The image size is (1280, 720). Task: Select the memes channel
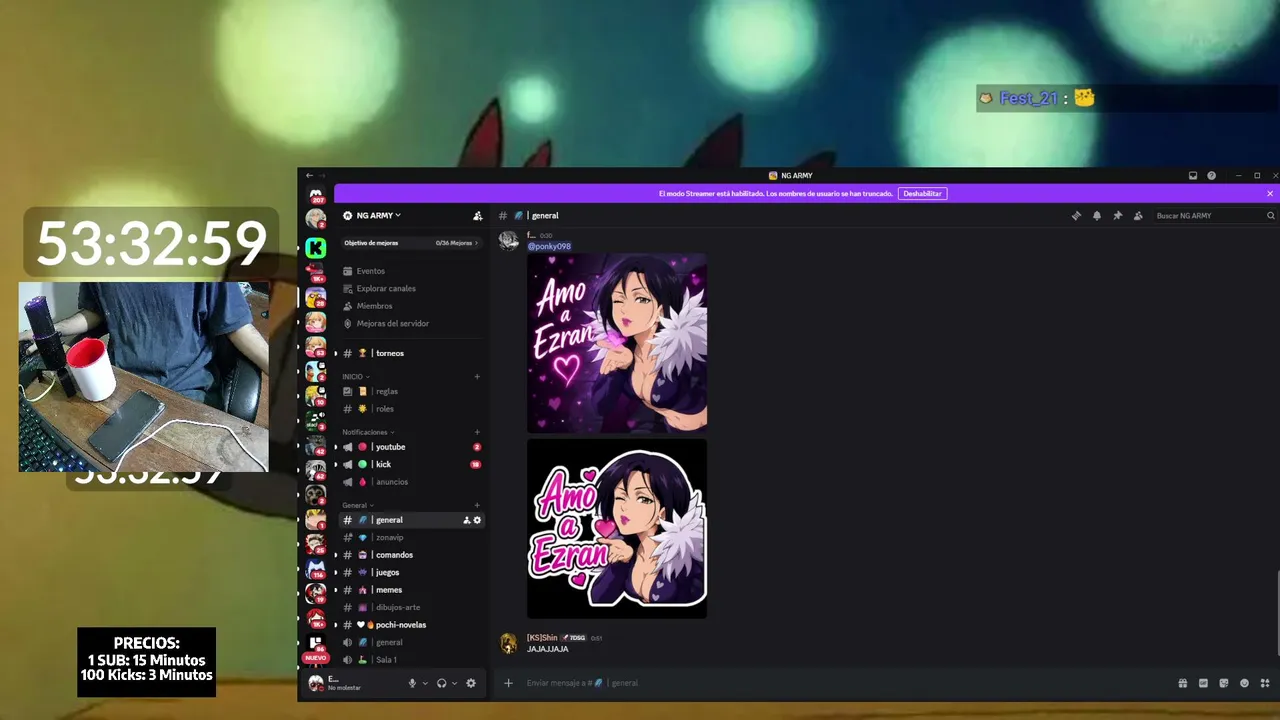click(412, 590)
